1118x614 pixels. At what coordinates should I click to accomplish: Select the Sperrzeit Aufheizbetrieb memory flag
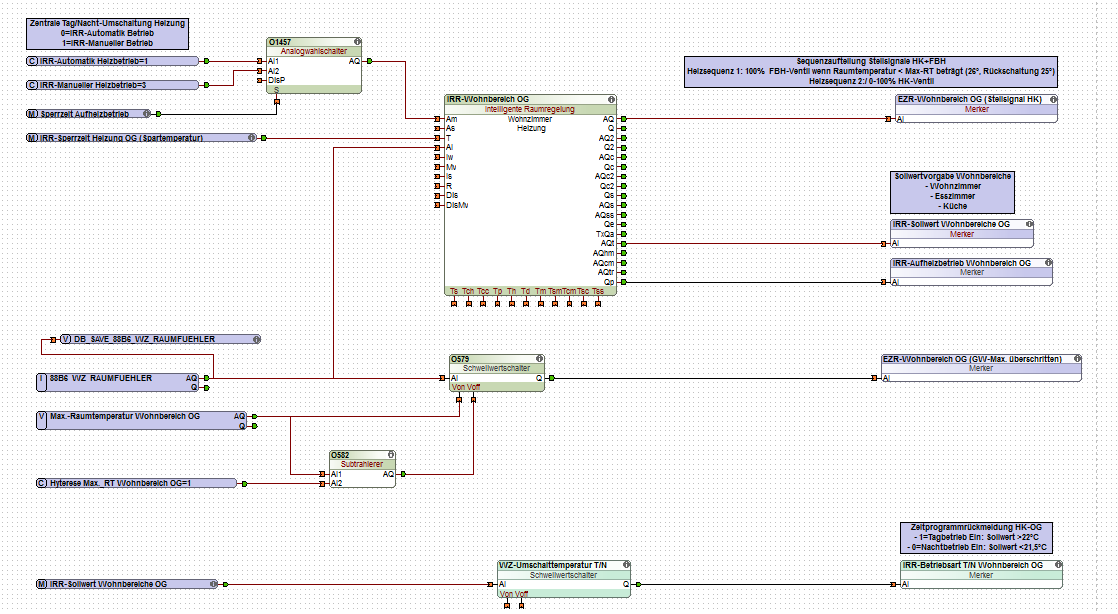pyautogui.click(x=89, y=113)
